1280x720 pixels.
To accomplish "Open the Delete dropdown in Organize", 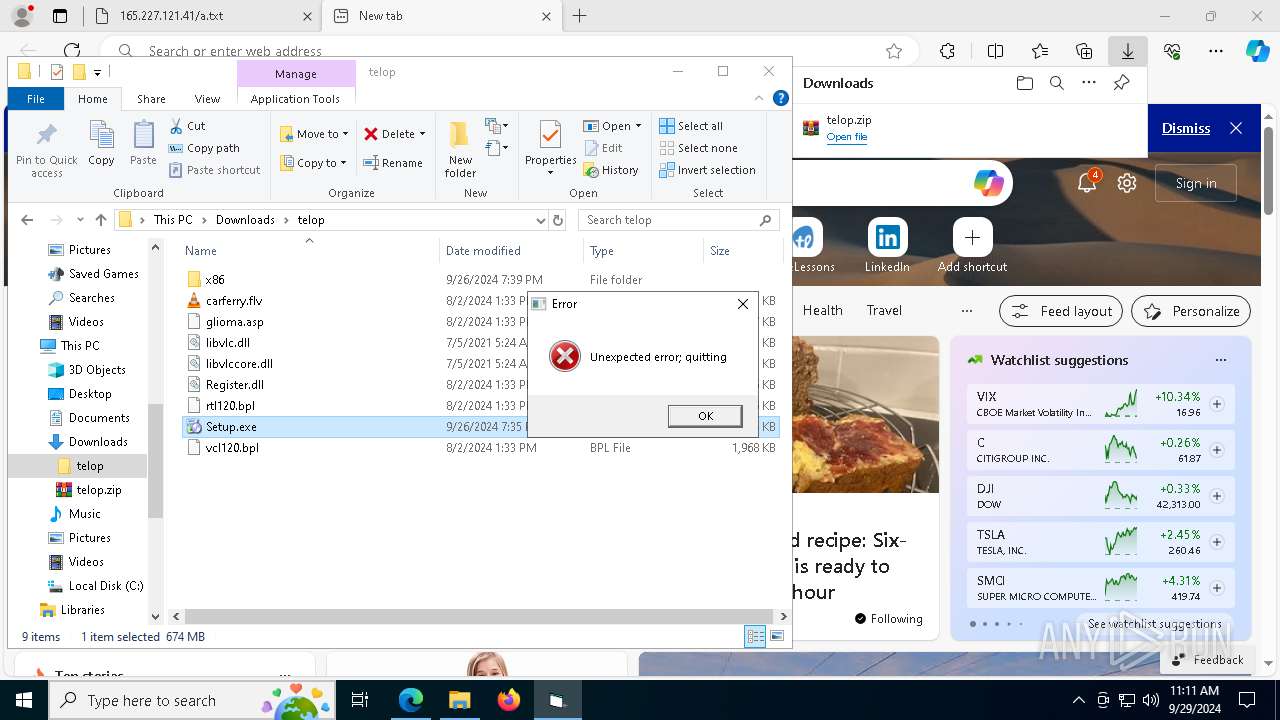I will click(x=394, y=134).
